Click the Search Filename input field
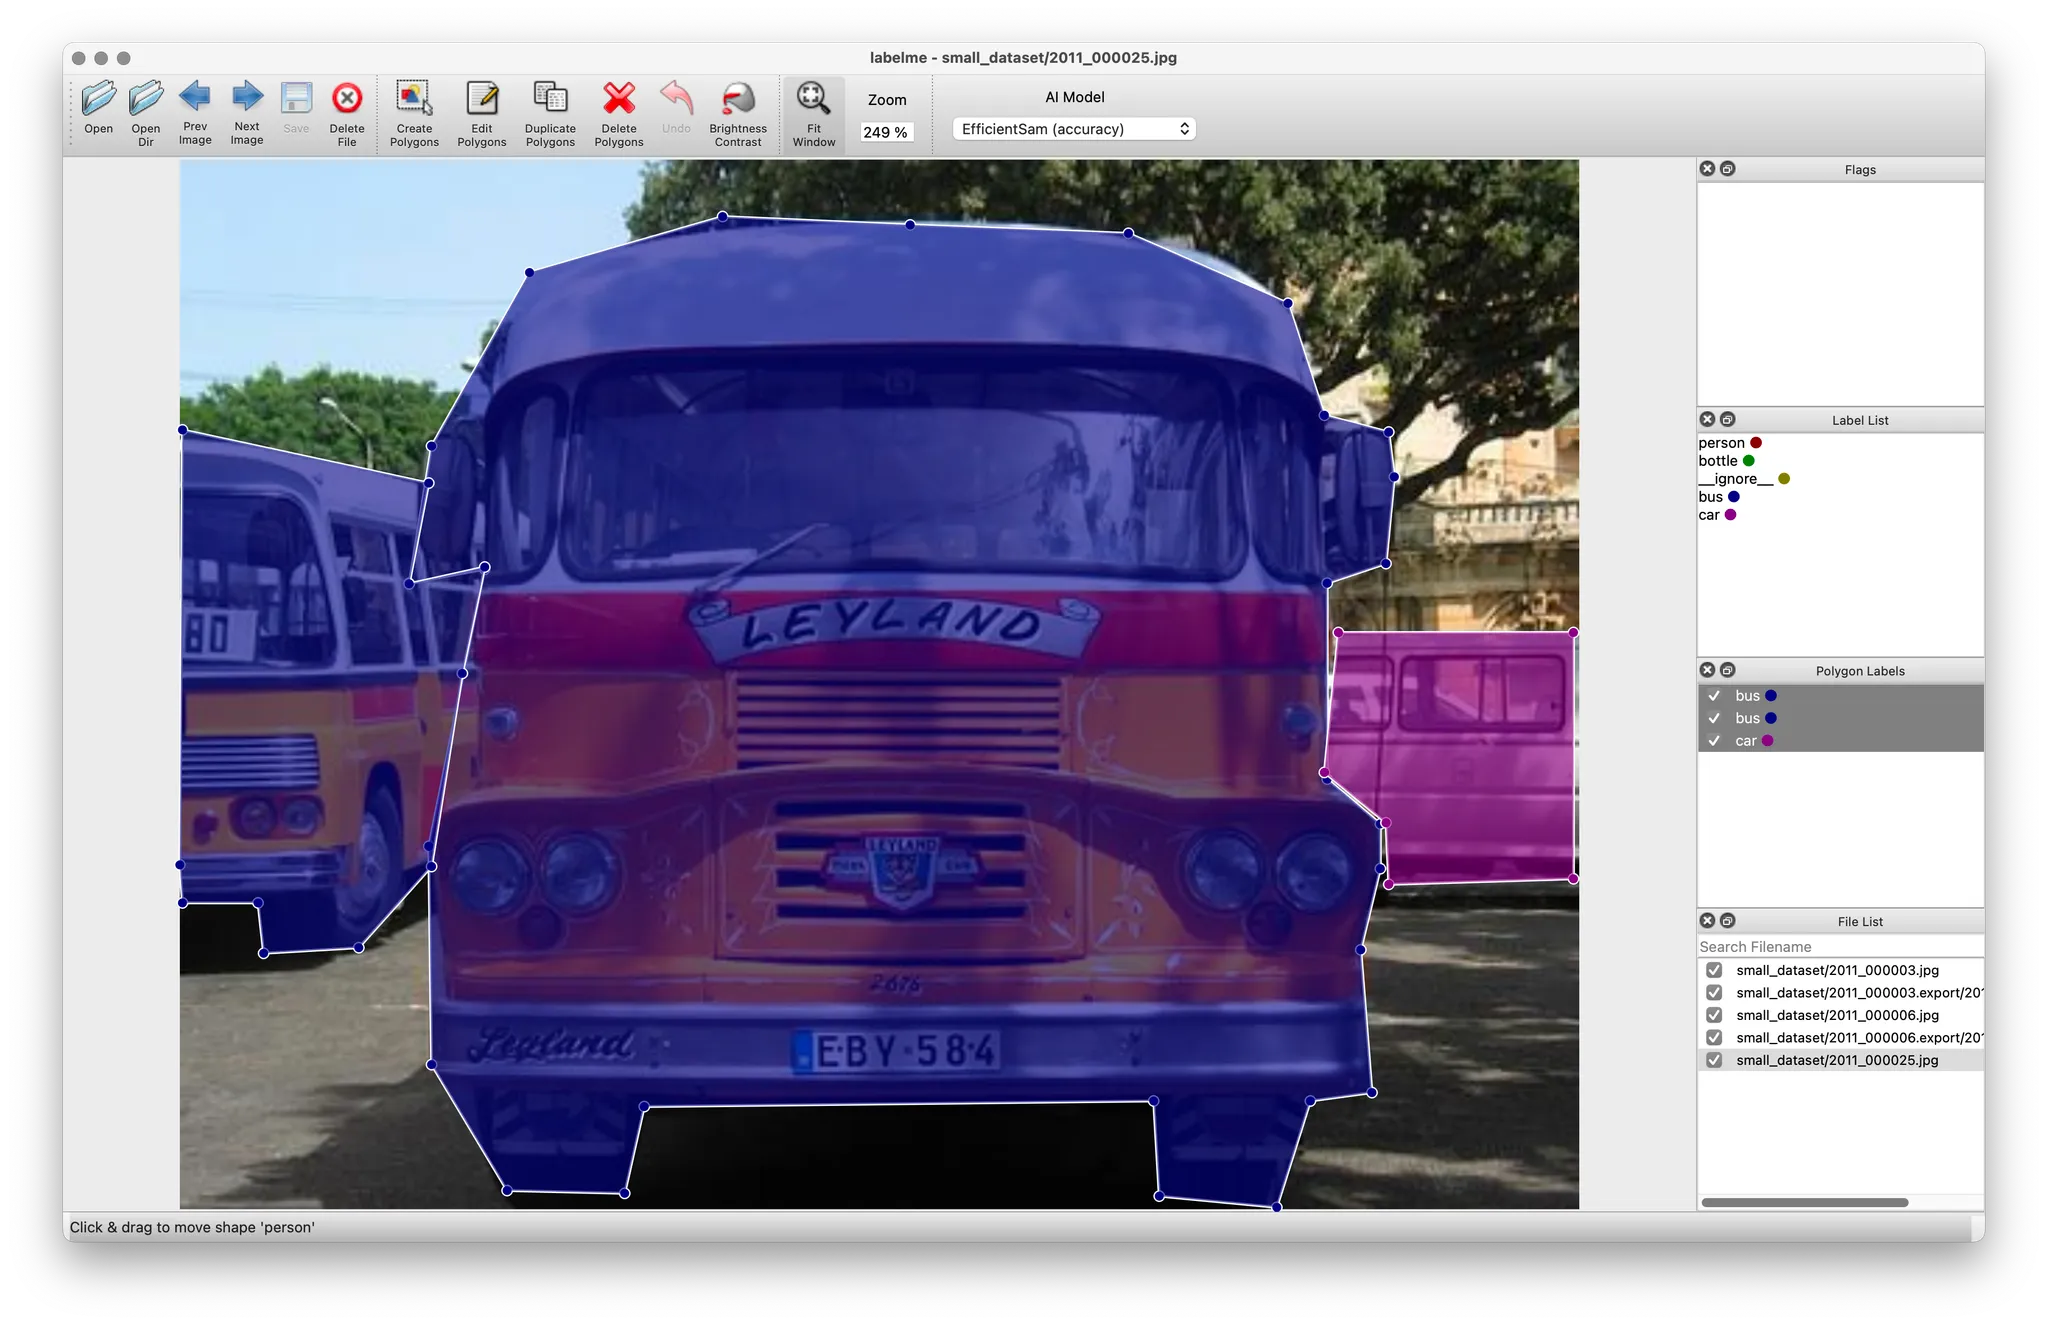Viewport: 2048px width, 1325px height. (1838, 947)
